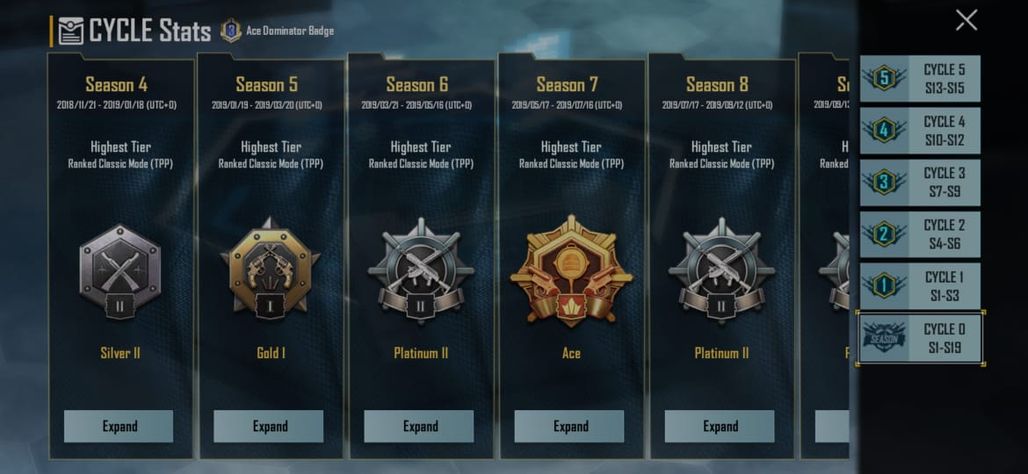The width and height of the screenshot is (1028, 474).
Task: Tap the Season 6 Platinum II emblem
Action: [420, 271]
